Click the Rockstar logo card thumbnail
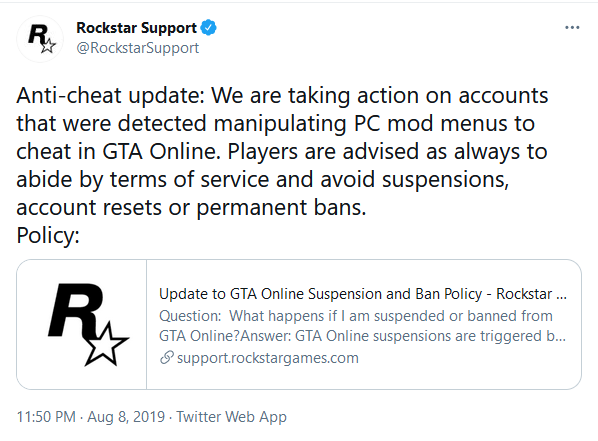 (x=82, y=324)
